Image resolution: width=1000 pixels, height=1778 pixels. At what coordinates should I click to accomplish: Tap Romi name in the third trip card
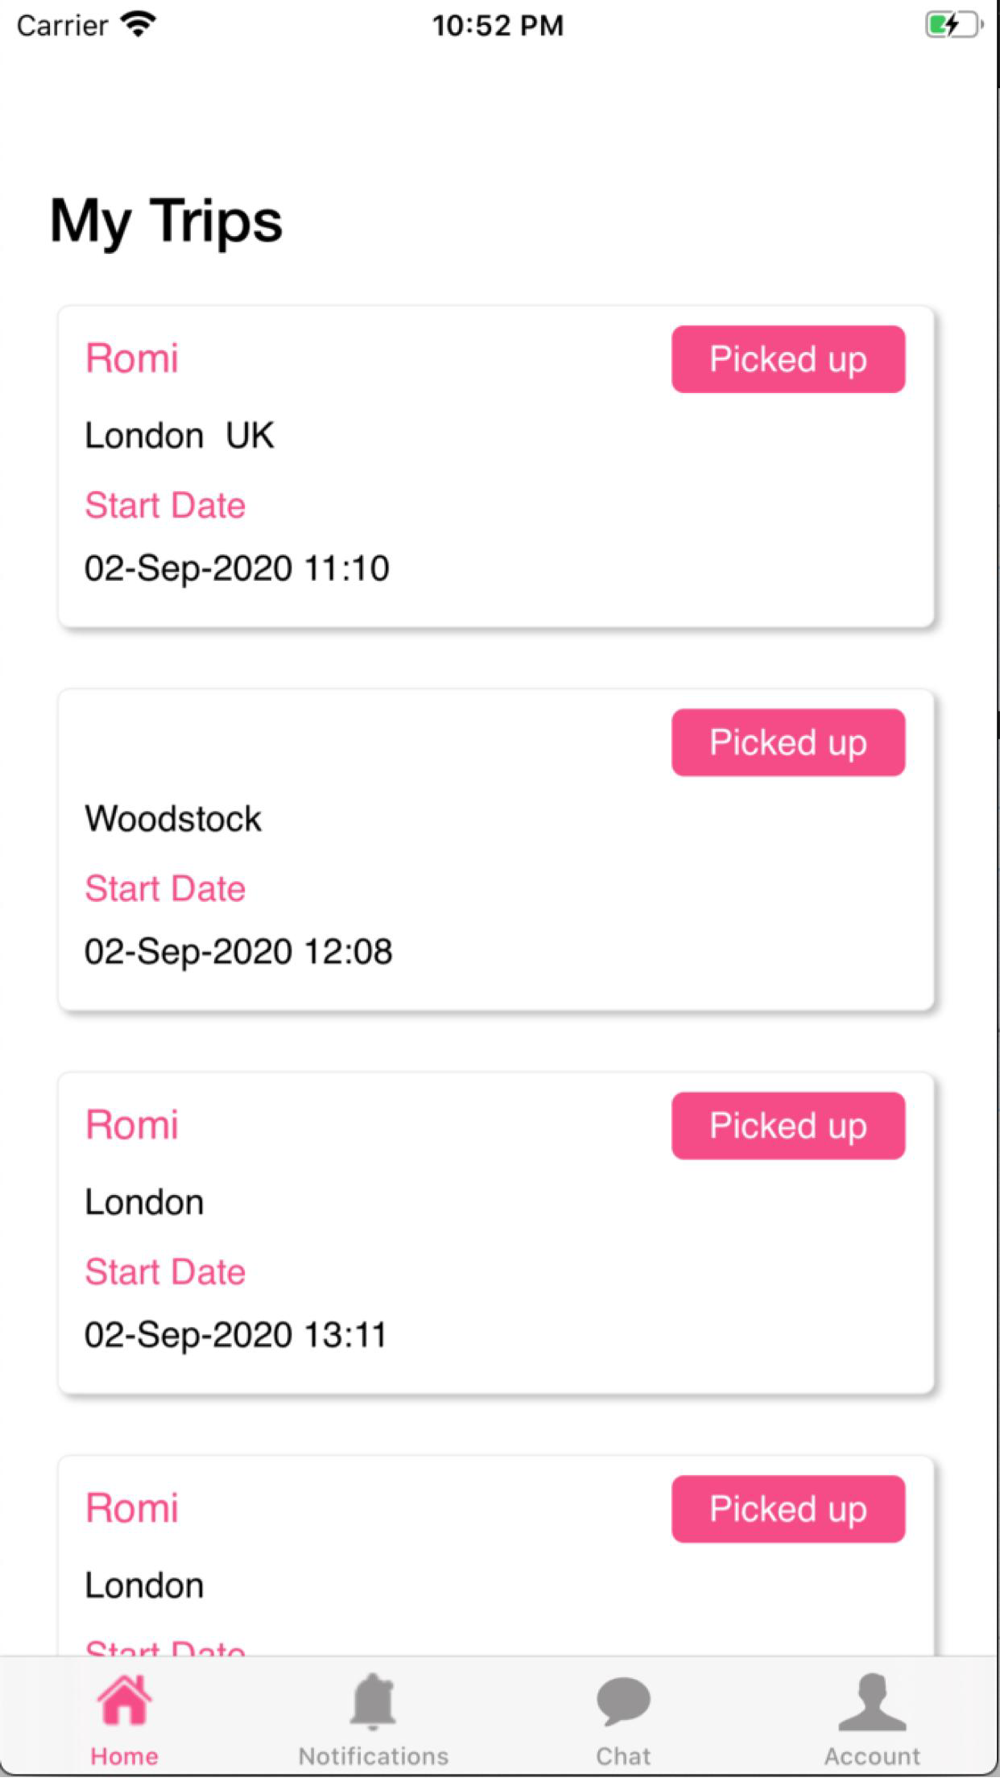tap(132, 1125)
